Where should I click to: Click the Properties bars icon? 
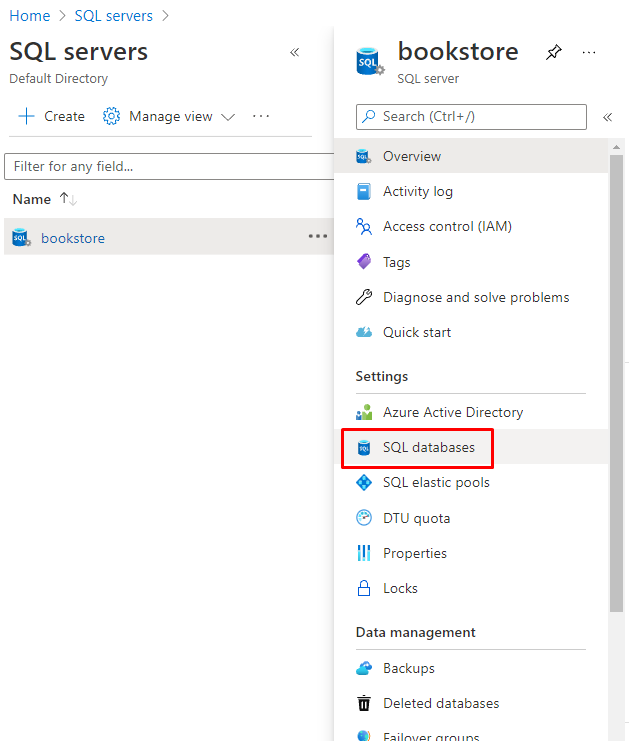pos(363,553)
